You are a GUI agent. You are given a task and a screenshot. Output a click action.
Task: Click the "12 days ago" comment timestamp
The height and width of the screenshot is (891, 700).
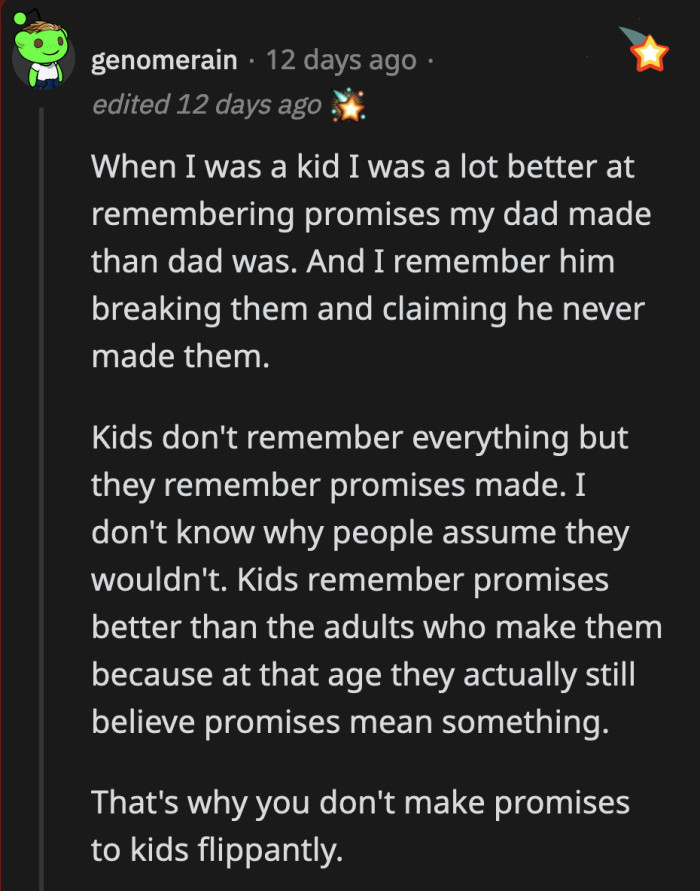(340, 61)
